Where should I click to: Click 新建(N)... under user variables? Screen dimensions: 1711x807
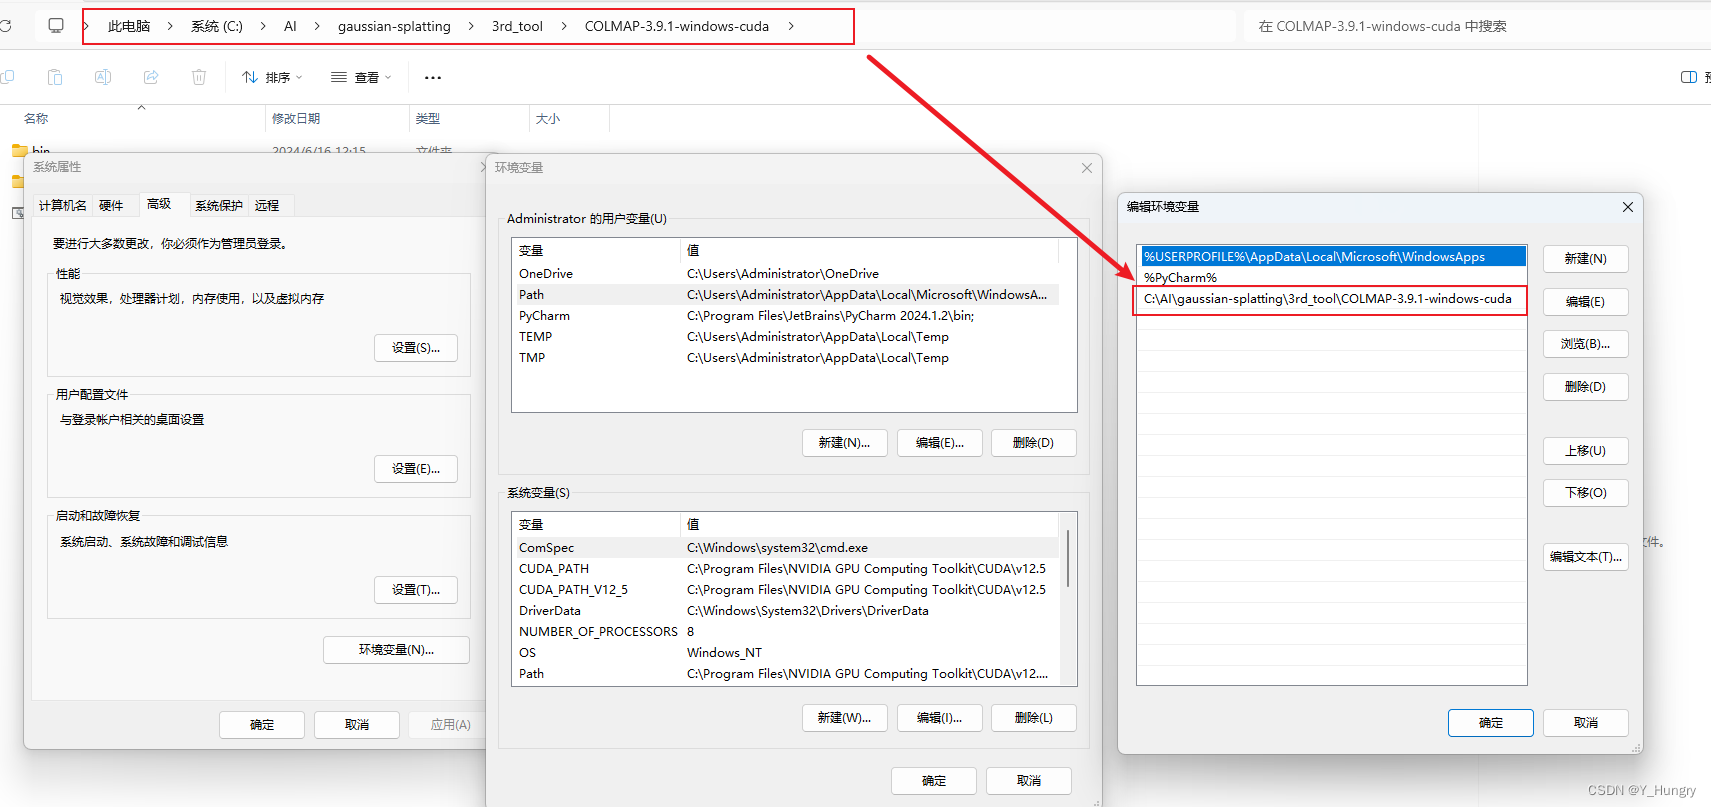(x=844, y=442)
